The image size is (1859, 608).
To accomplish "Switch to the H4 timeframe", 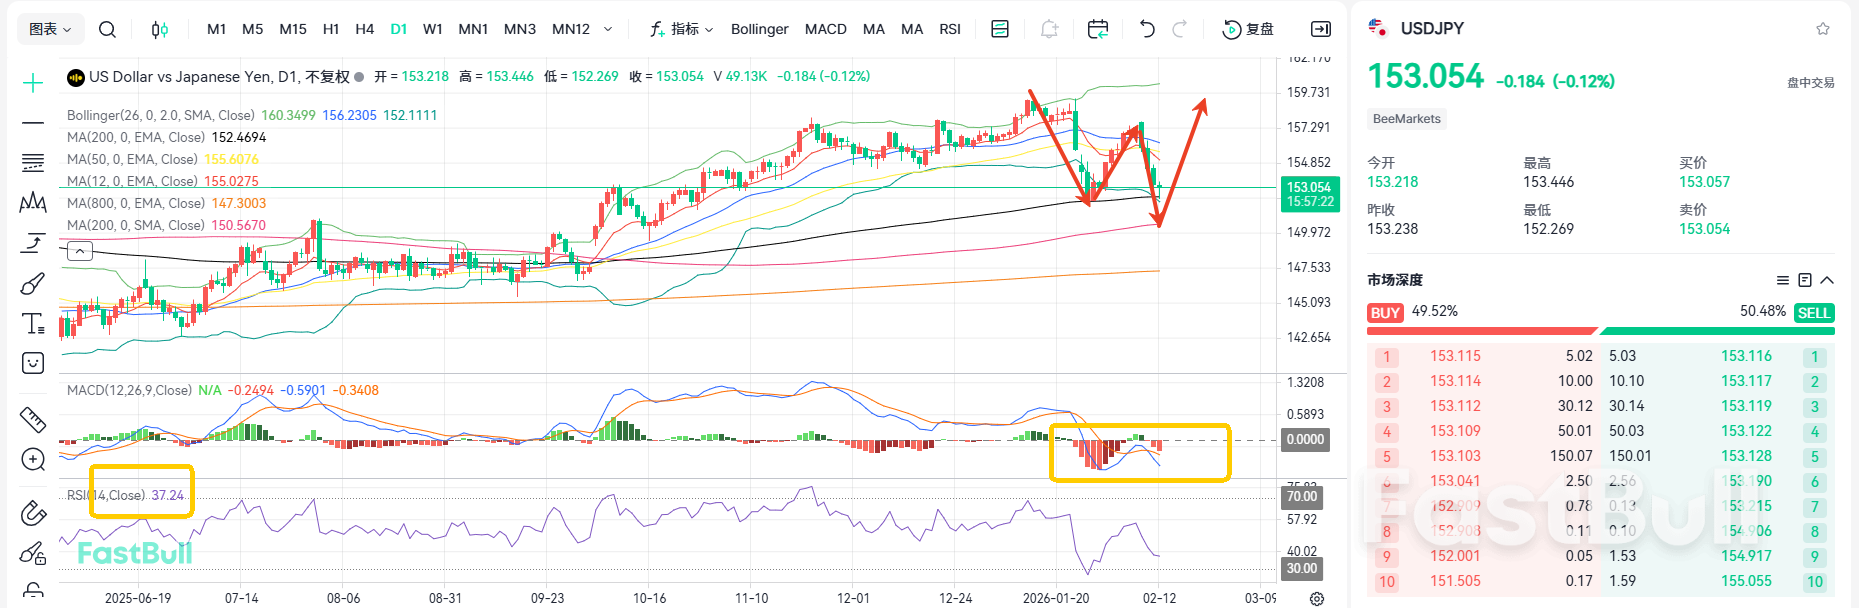I will point(364,29).
